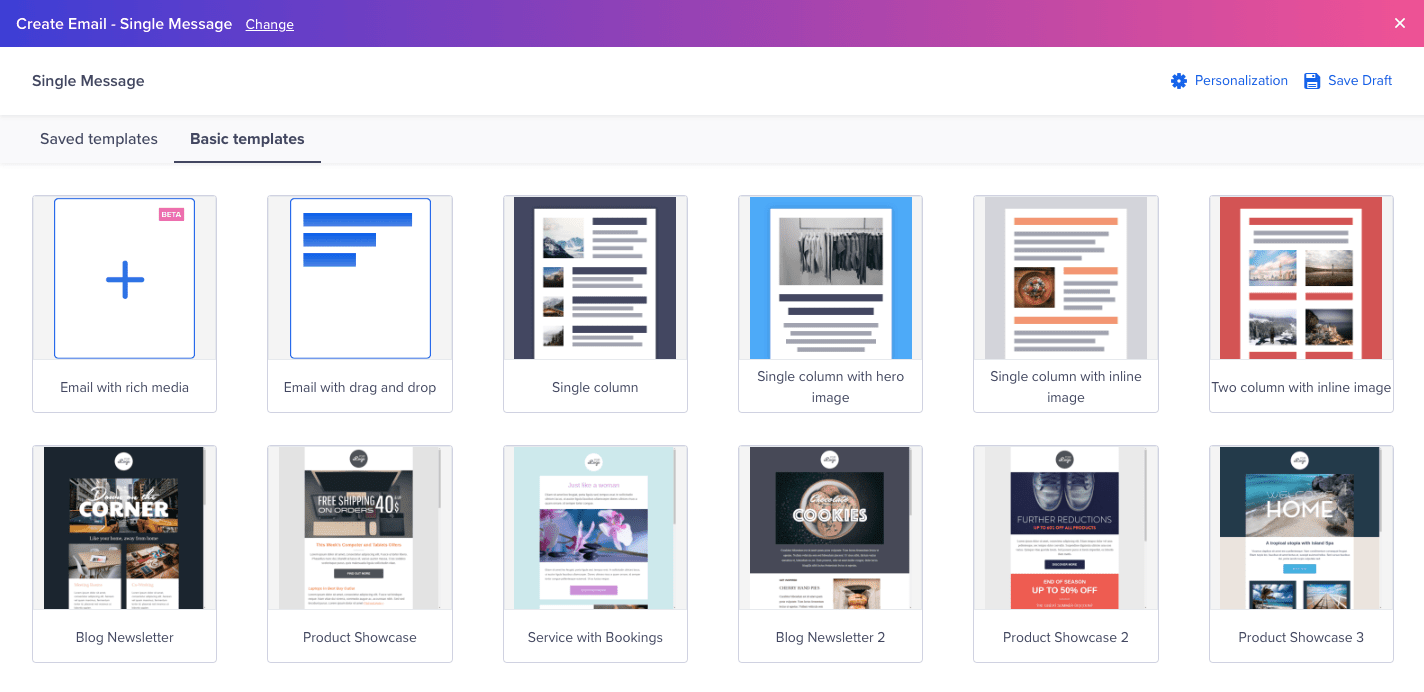1424x692 pixels.
Task: Choose the Single column with inline image template
Action: coord(1065,278)
